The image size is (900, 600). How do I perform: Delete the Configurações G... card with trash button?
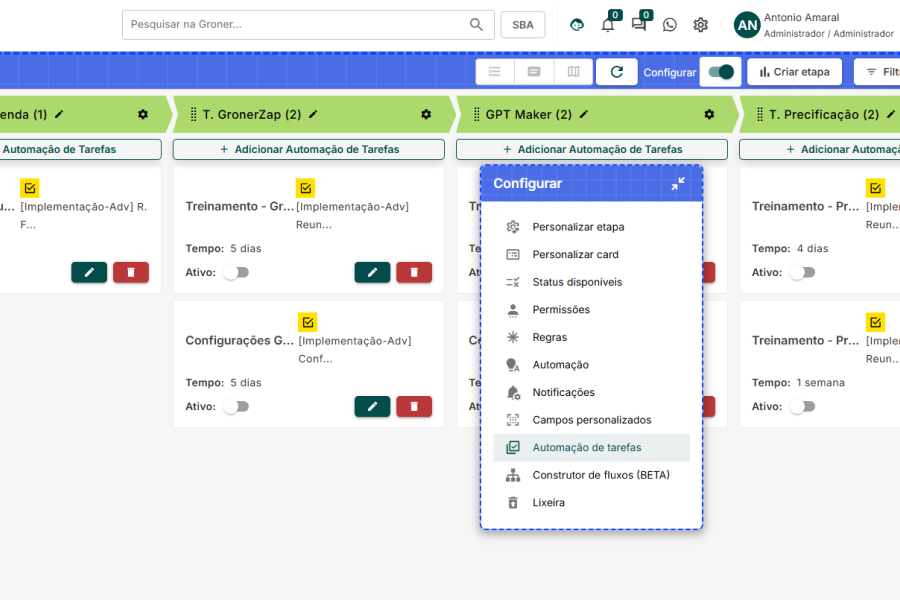414,406
